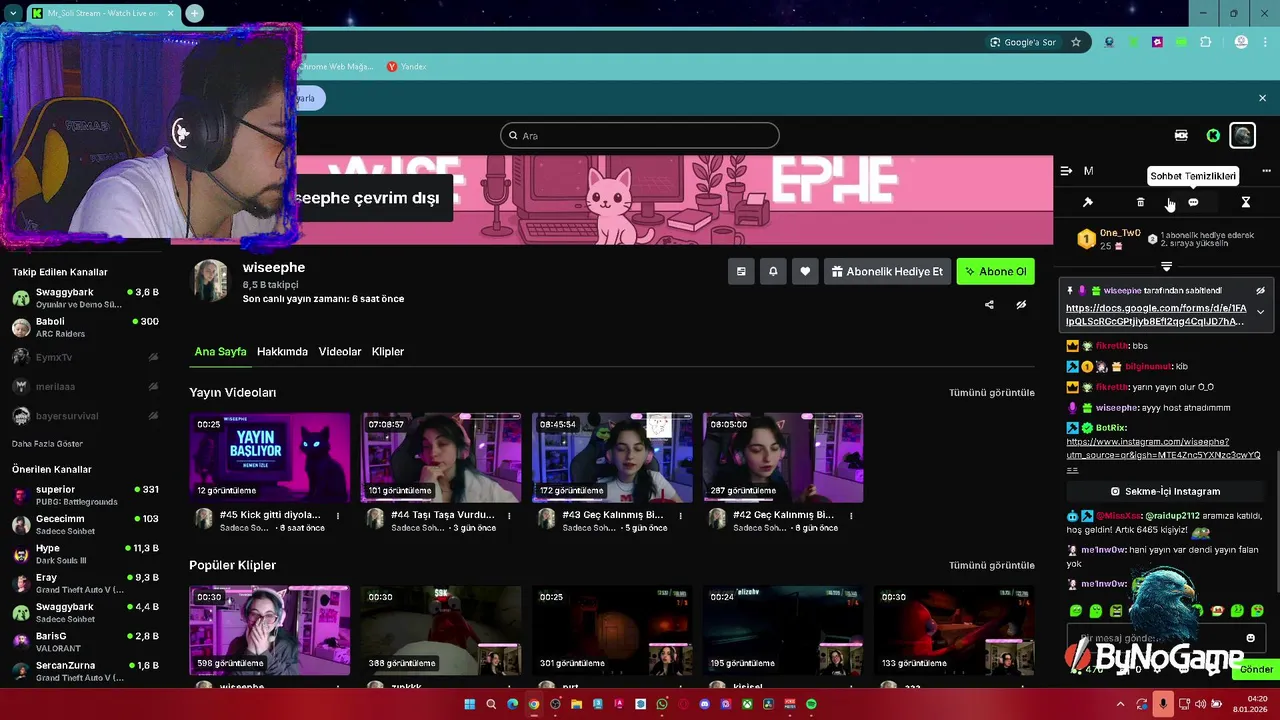Click the card icon left of the bell

tap(741, 271)
